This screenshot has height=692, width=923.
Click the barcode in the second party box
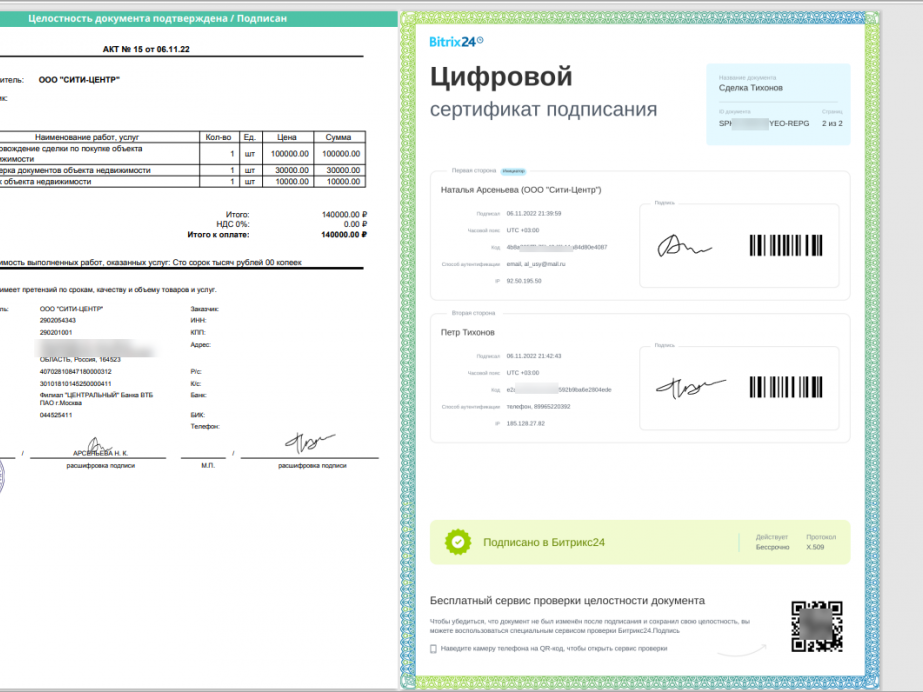786,387
